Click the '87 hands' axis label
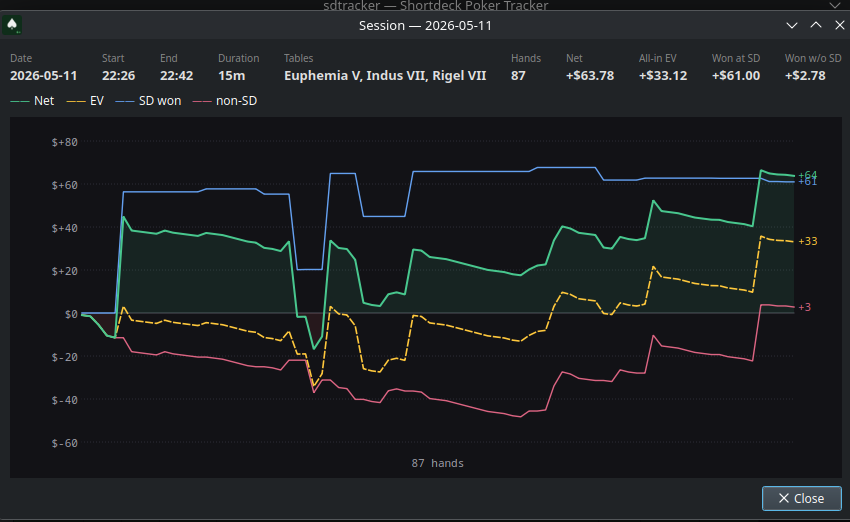 pos(437,463)
